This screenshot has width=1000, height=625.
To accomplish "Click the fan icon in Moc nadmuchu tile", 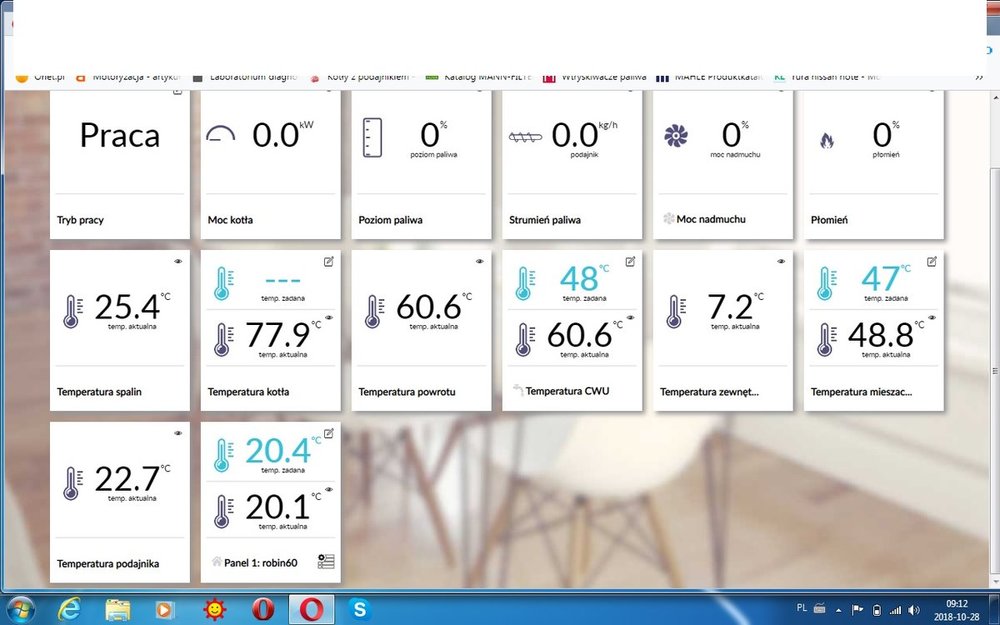I will pyautogui.click(x=676, y=137).
